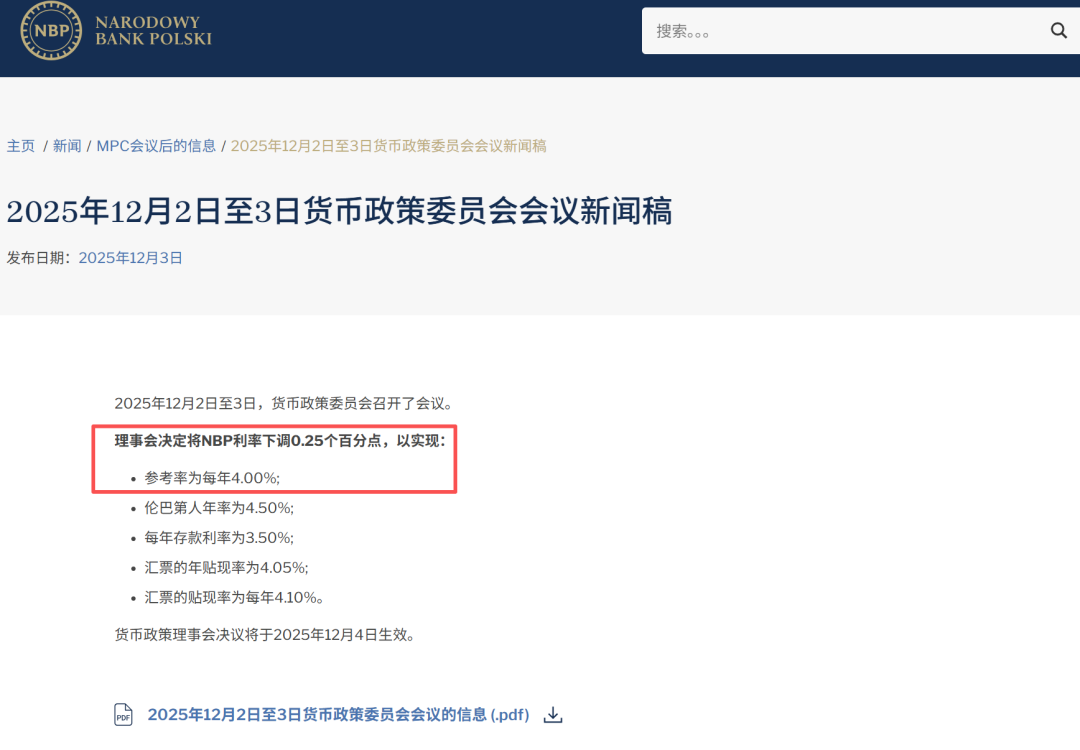The image size is (1080, 750).
Task: Click the December 4 effective date sentence
Action: click(x=266, y=633)
